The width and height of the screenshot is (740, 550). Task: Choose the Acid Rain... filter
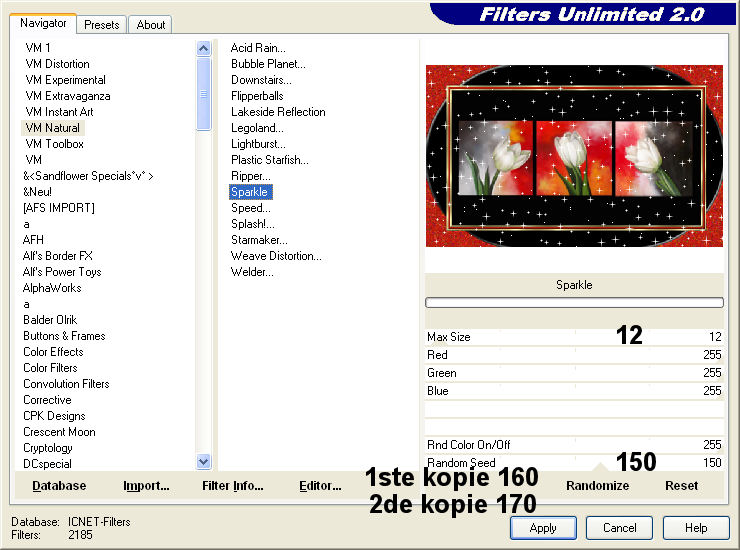pos(258,48)
